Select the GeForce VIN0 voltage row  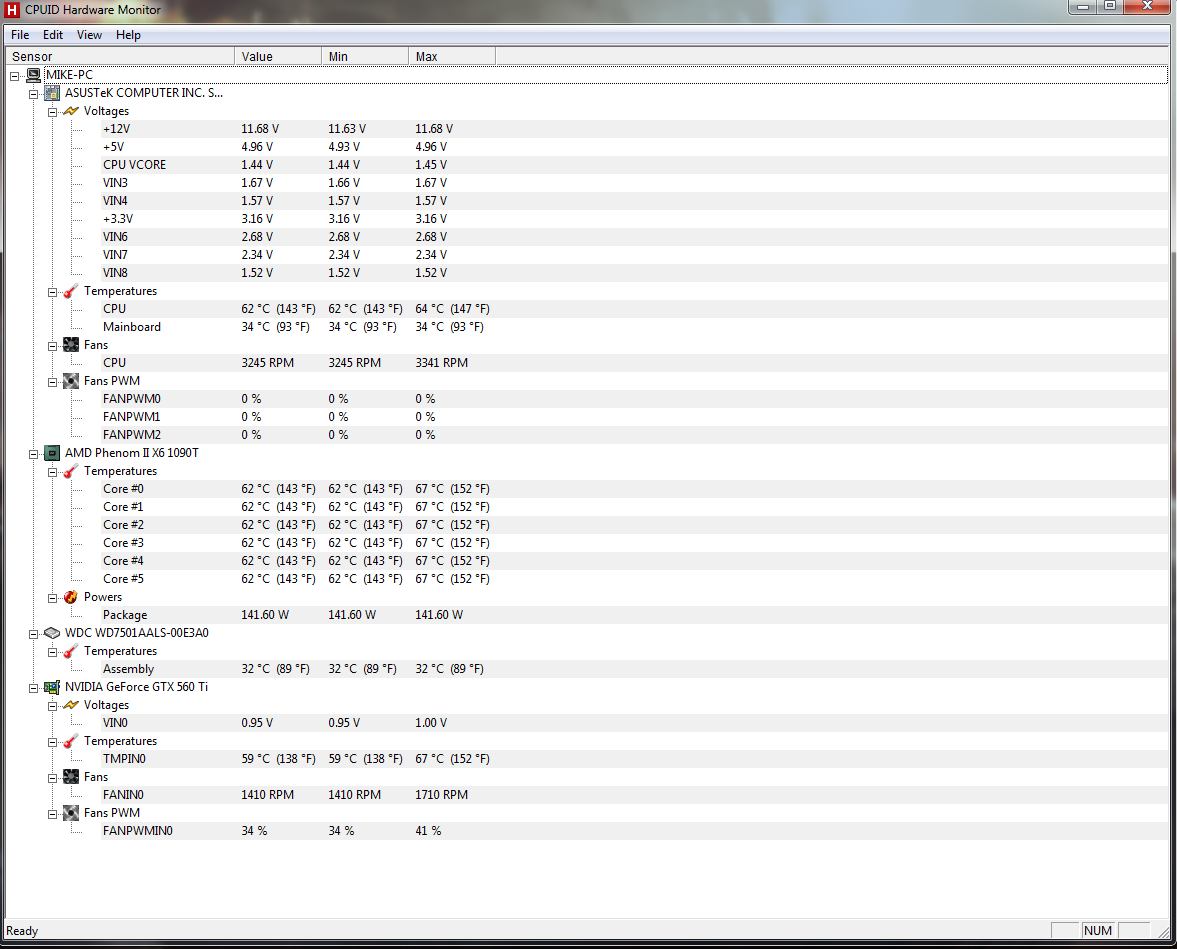pyautogui.click(x=635, y=723)
